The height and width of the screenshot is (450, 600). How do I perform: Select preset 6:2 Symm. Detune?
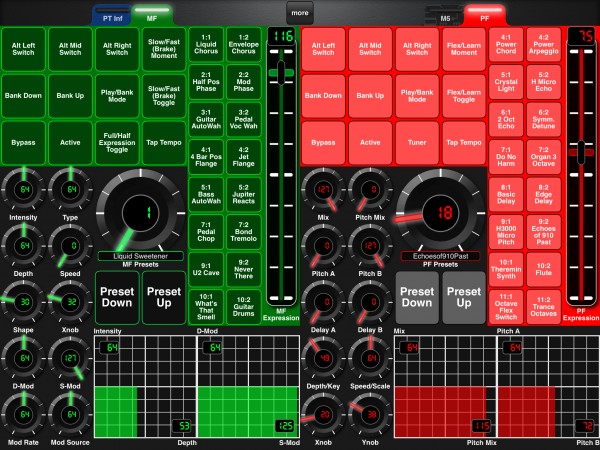click(543, 119)
